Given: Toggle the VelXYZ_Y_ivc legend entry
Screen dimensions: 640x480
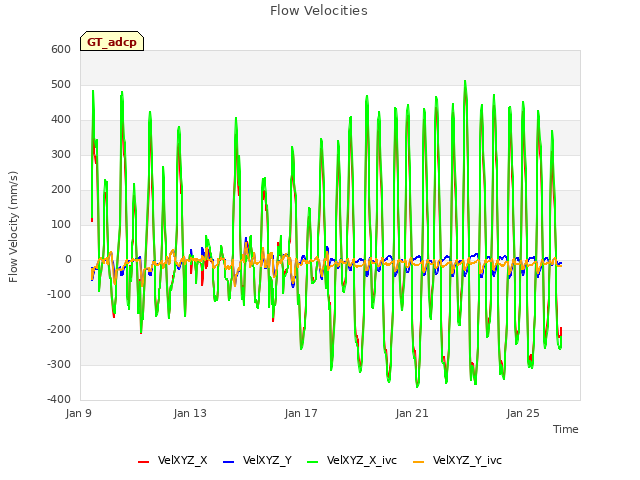Looking at the screenshot, I should pos(458,460).
